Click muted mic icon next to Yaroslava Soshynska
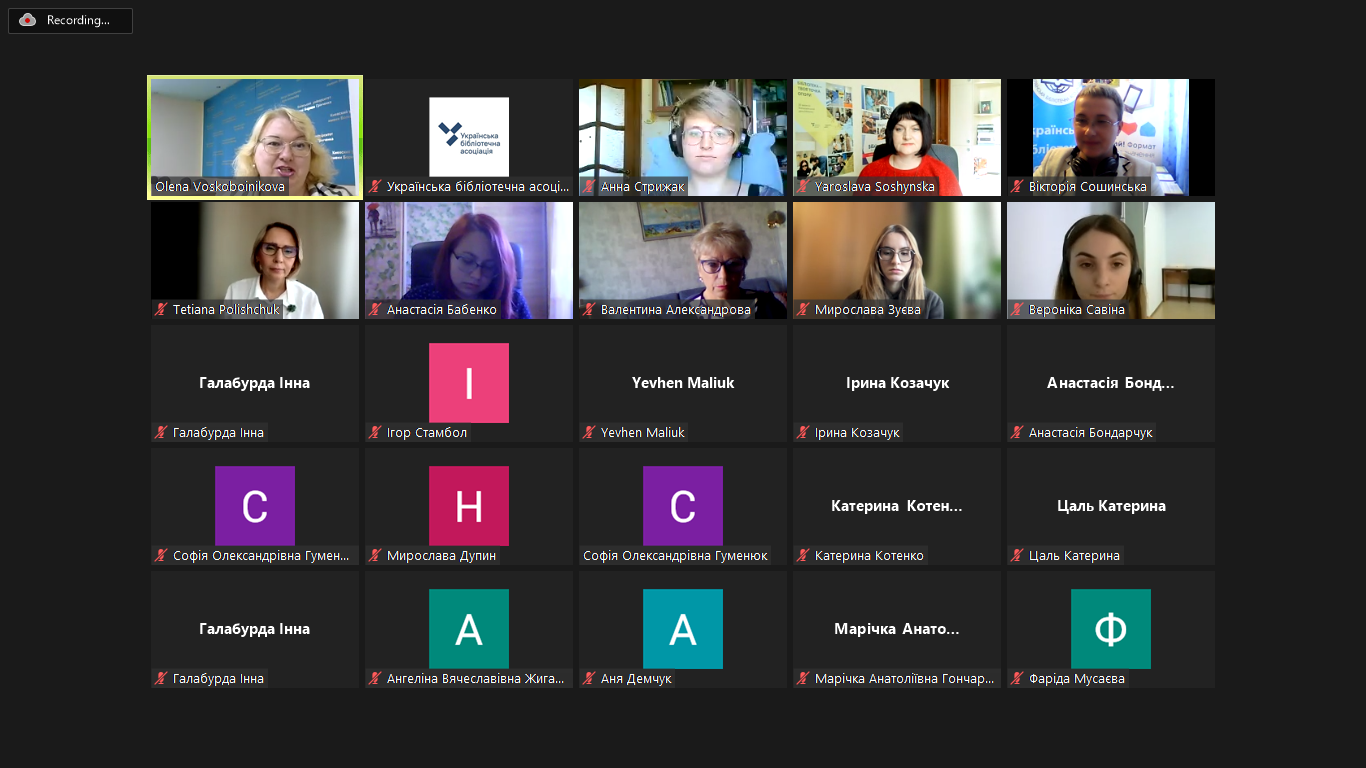Screen dimensions: 1366x768 click(x=803, y=187)
